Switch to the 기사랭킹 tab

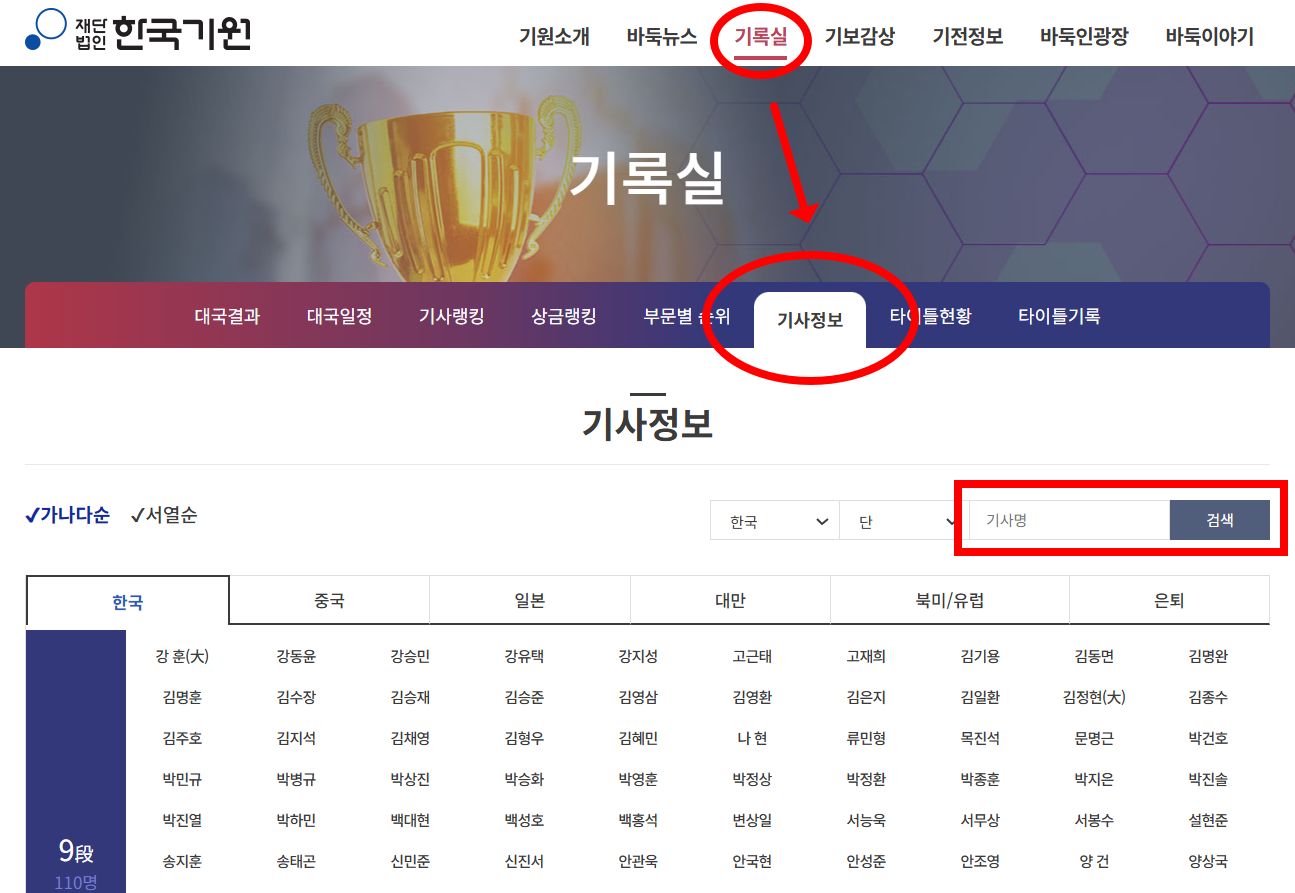pos(450,315)
